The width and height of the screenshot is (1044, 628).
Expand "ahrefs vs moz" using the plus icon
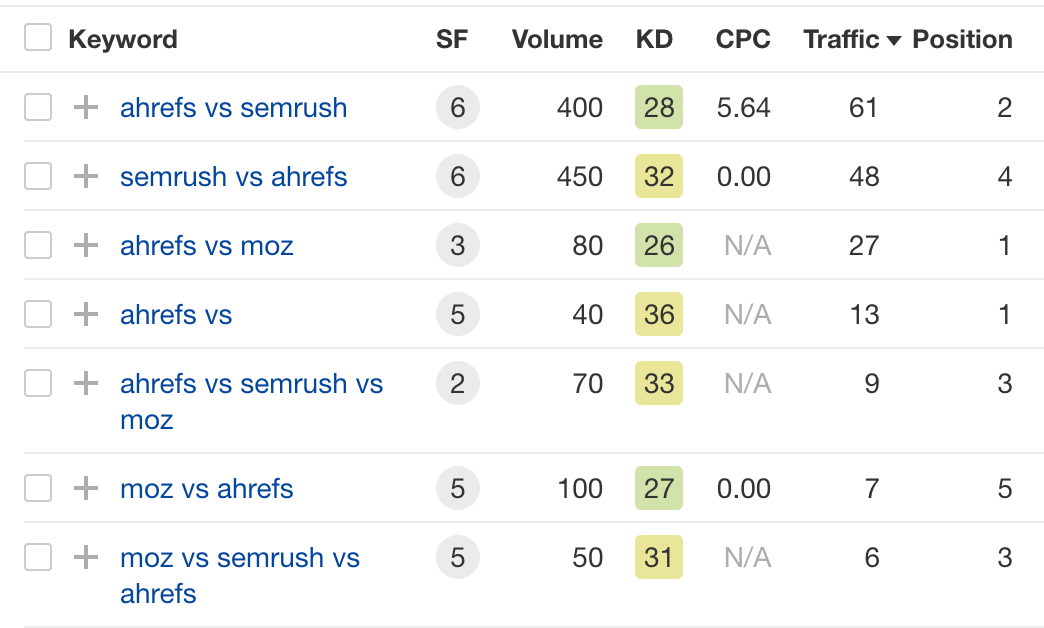[85, 245]
